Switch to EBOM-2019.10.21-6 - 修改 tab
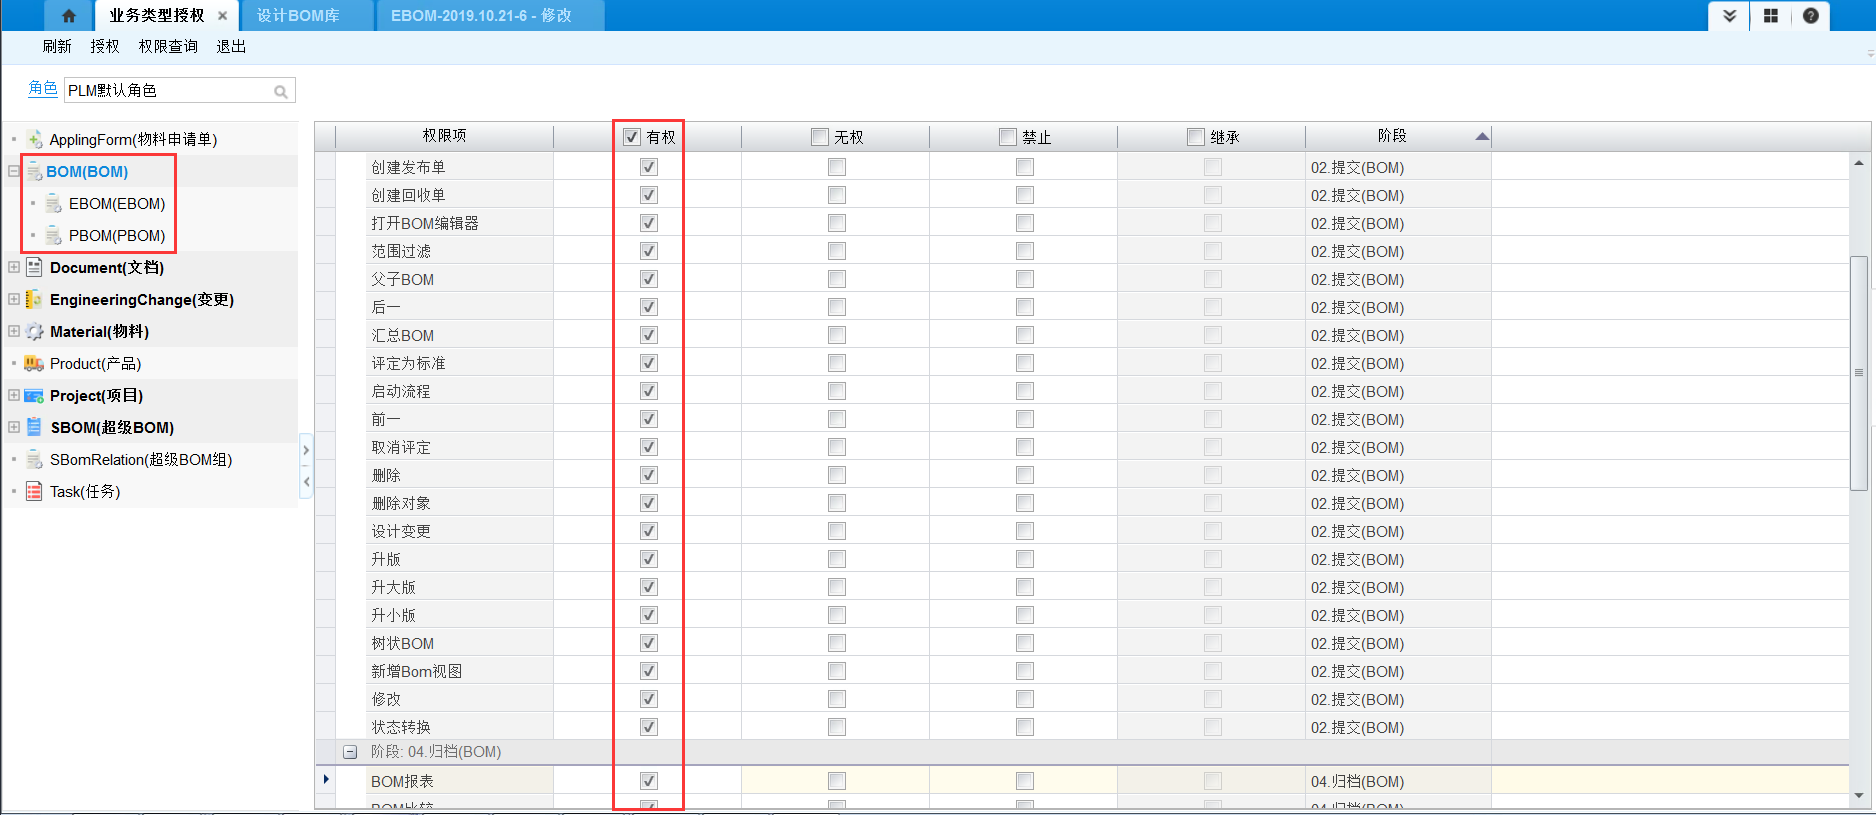 pyautogui.click(x=481, y=16)
